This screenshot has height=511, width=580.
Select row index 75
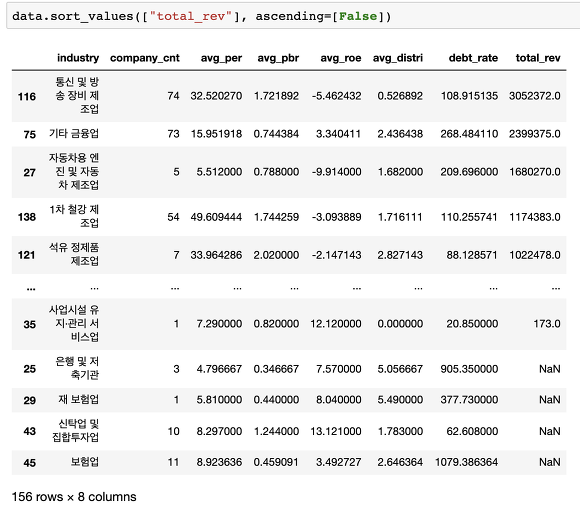coord(30,134)
